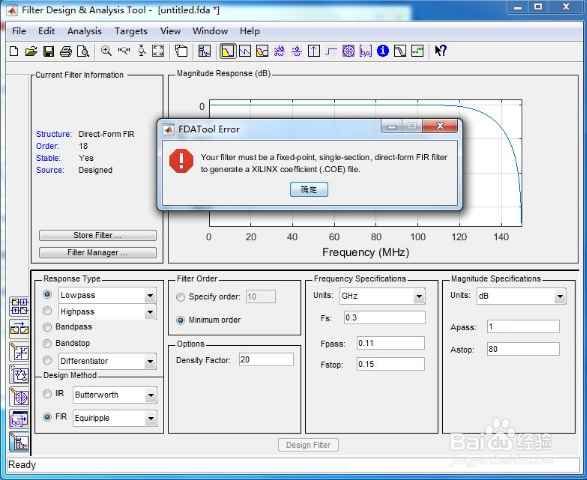Open Import Filter sidebar panel
This screenshot has width=587, height=480.
pos(19,419)
